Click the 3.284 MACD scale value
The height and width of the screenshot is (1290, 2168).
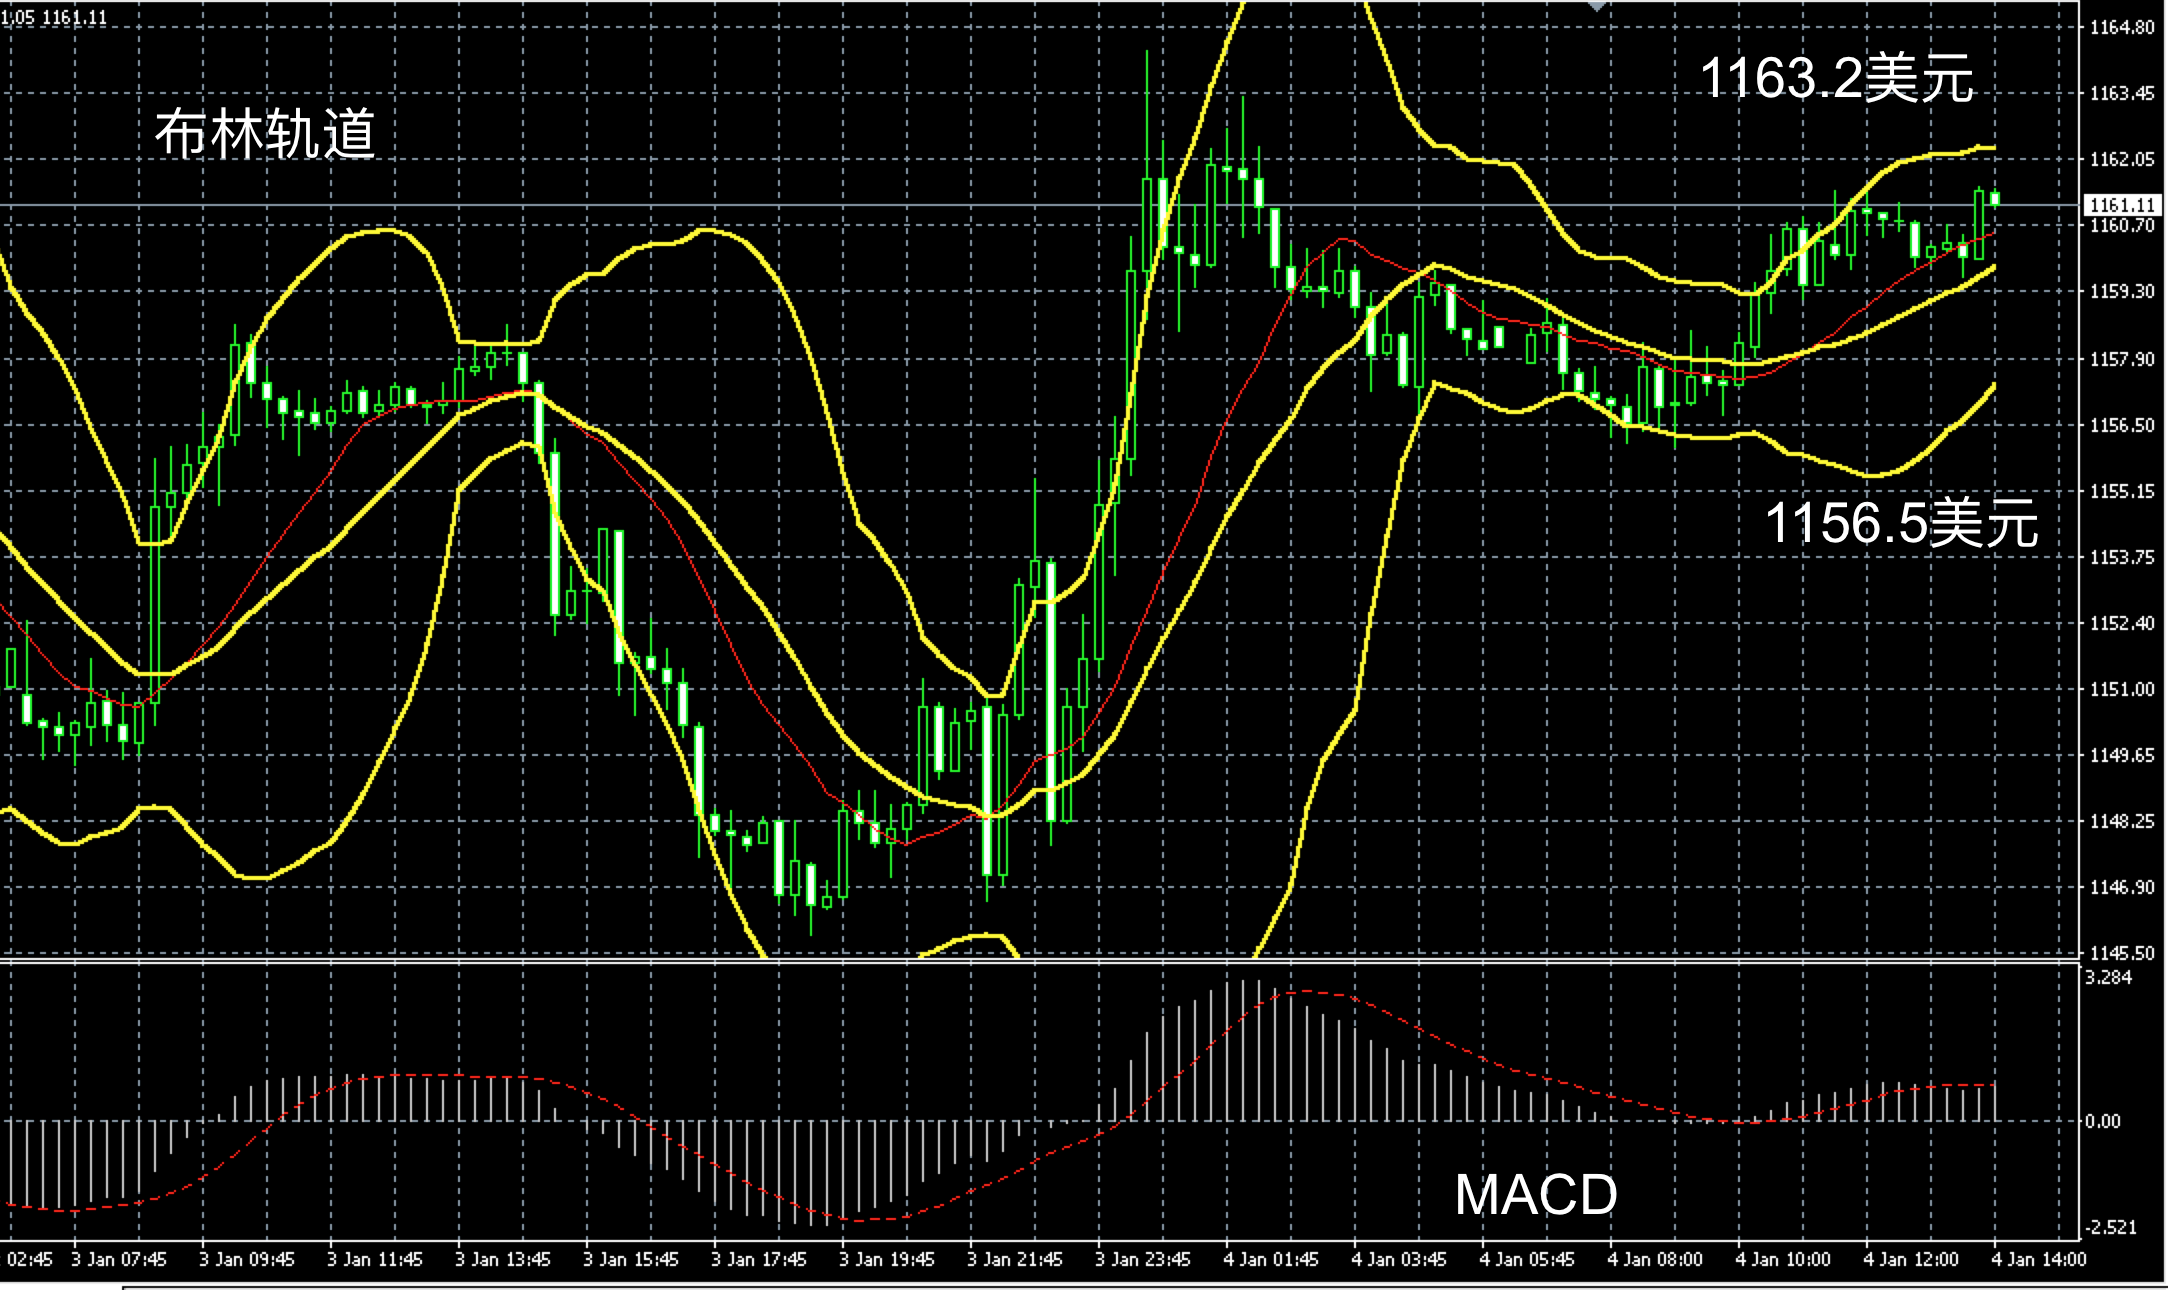click(x=2108, y=977)
